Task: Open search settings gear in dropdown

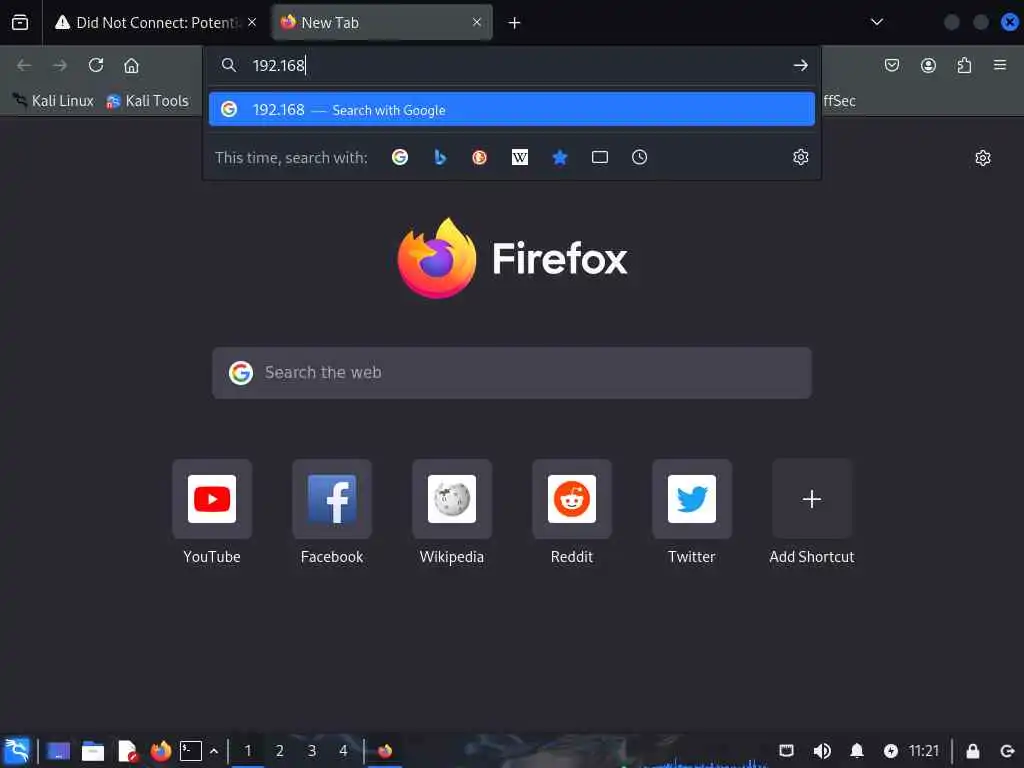Action: point(801,157)
